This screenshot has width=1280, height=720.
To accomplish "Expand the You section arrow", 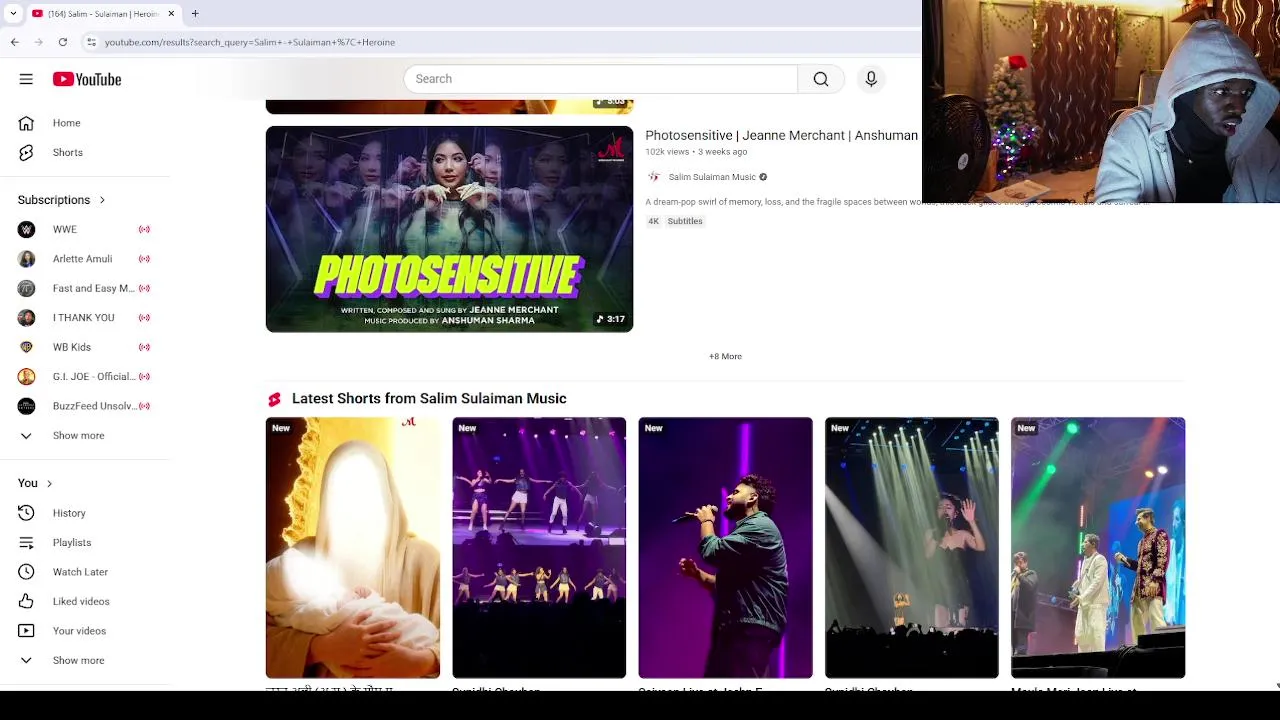I will pos(50,483).
